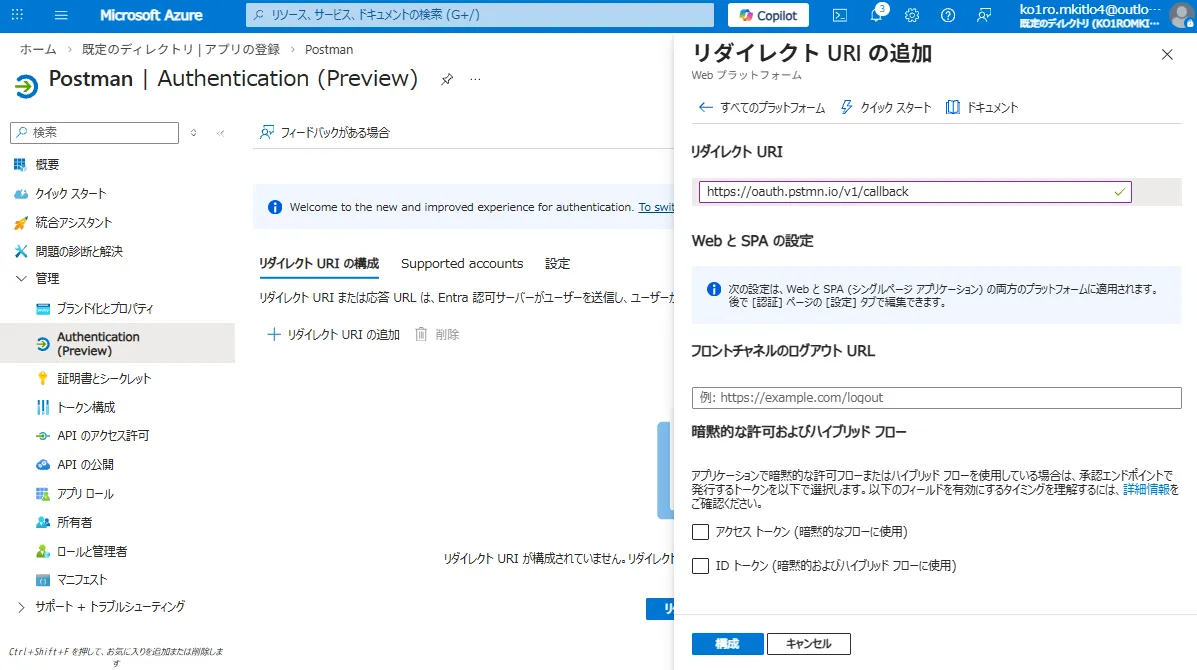Open the notifications bell
The height and width of the screenshot is (670, 1197).
coord(876,15)
